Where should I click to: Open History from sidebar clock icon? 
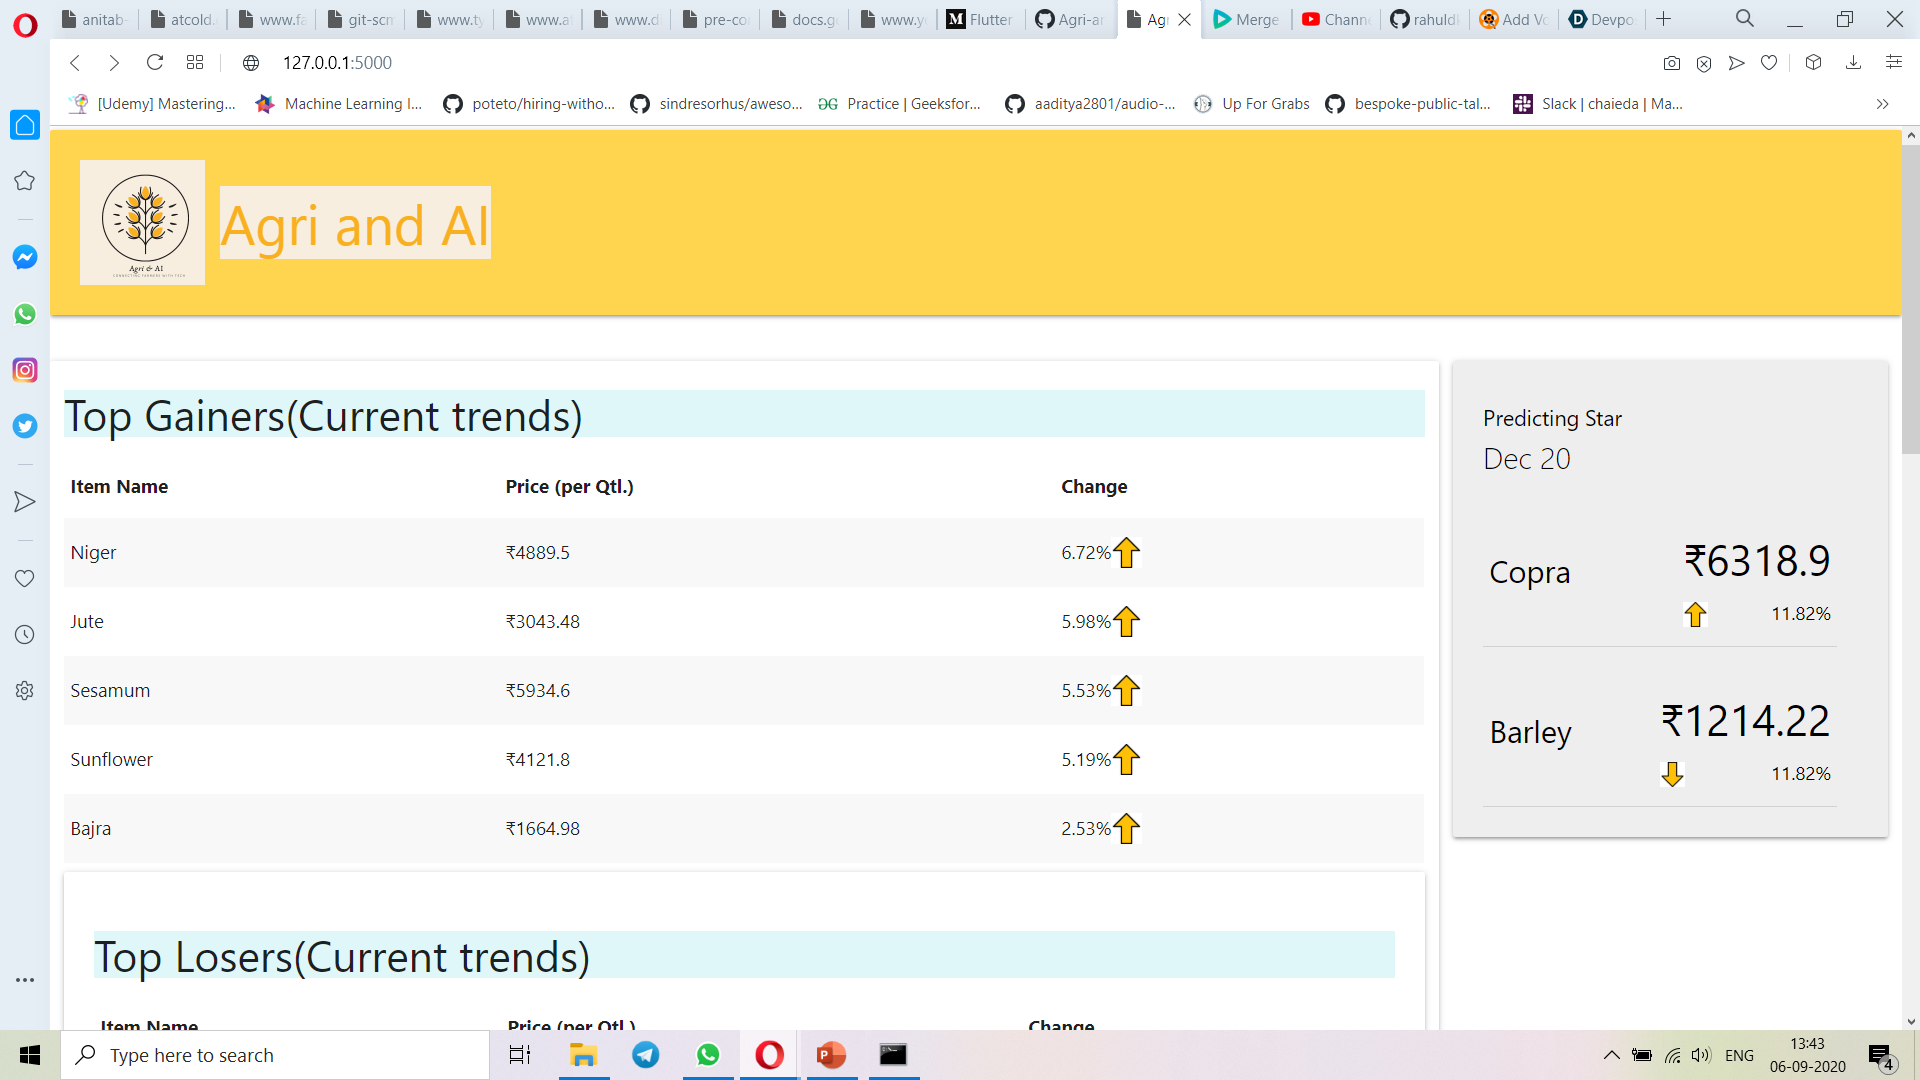[x=25, y=635]
